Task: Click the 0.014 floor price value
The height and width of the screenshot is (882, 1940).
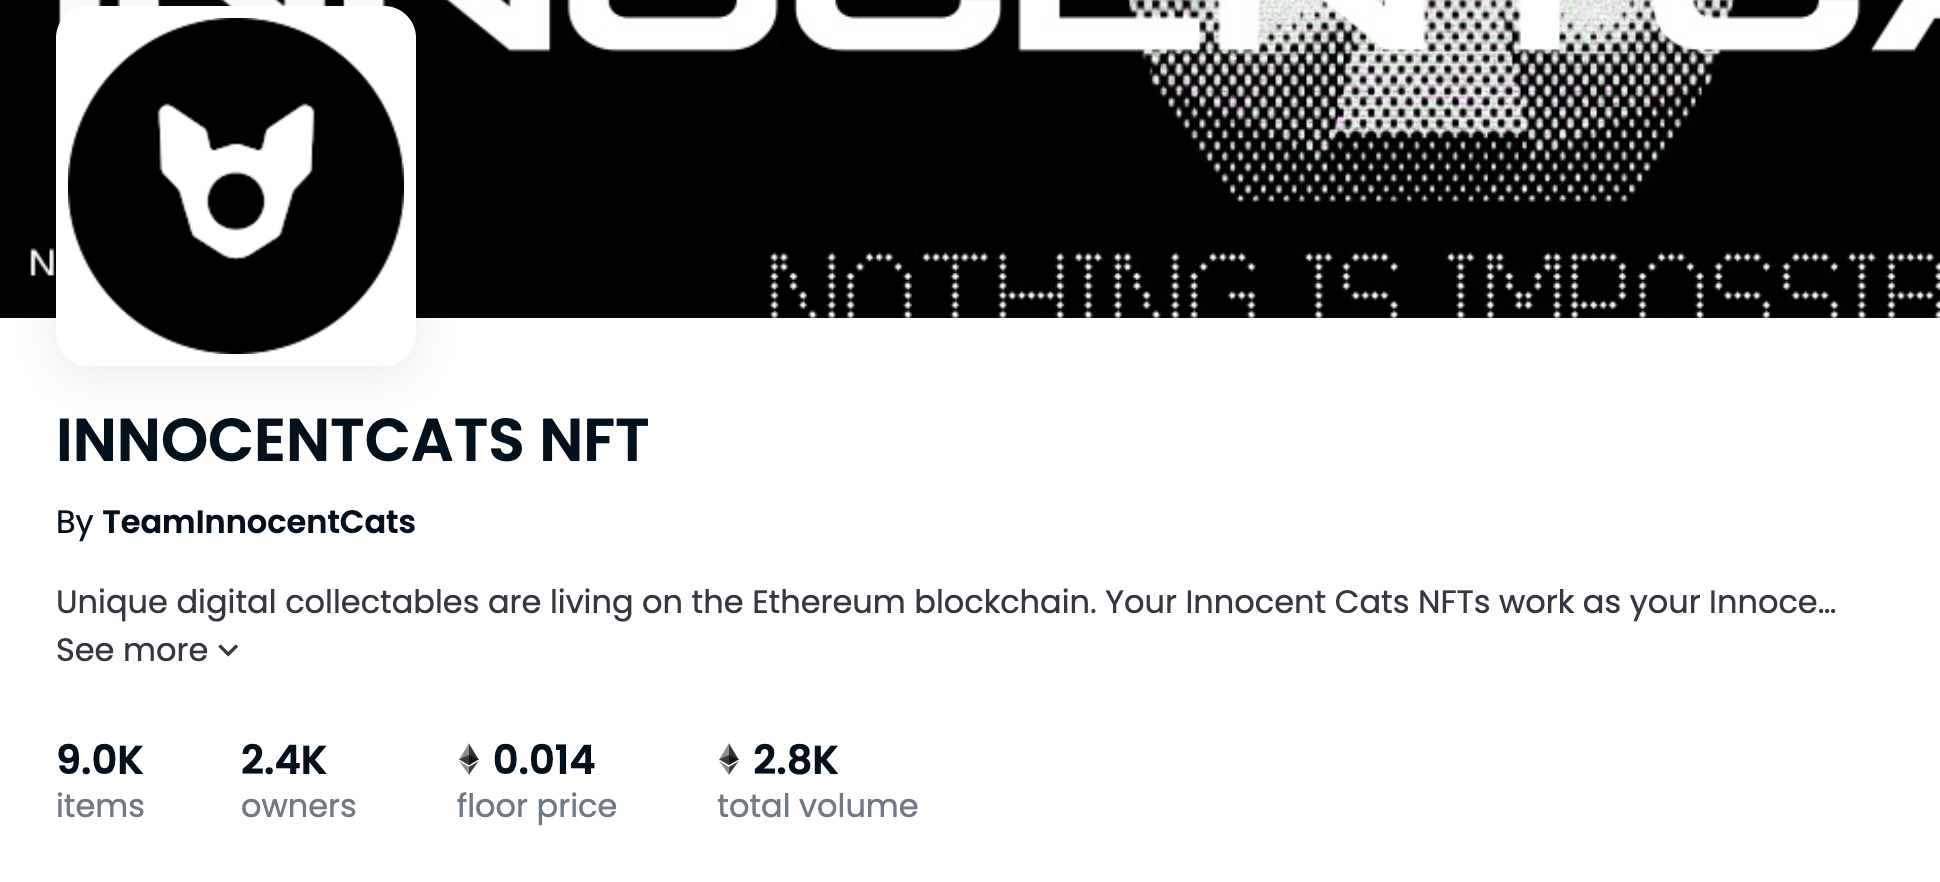Action: pyautogui.click(x=544, y=760)
